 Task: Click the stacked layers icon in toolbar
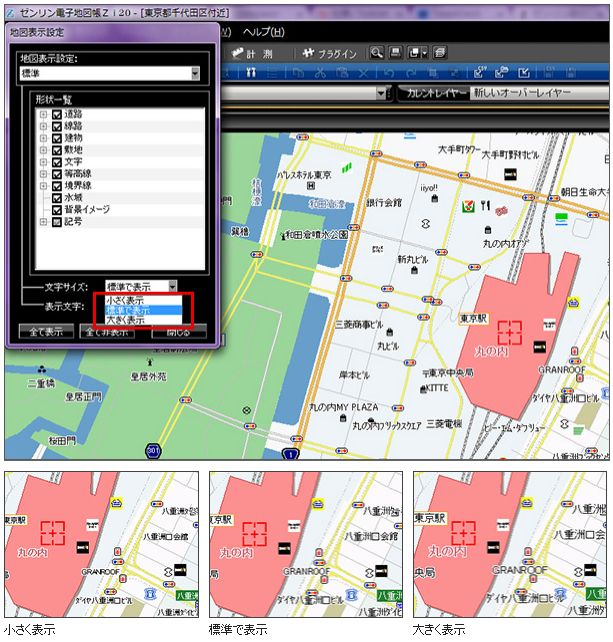tap(439, 53)
